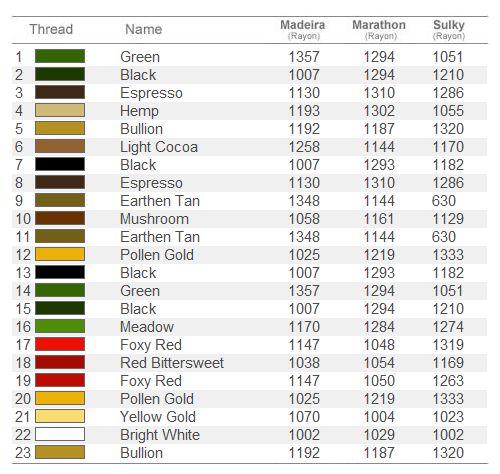This screenshot has height=474, width=500.
Task: Click the Madeira column header
Action: pos(303,29)
